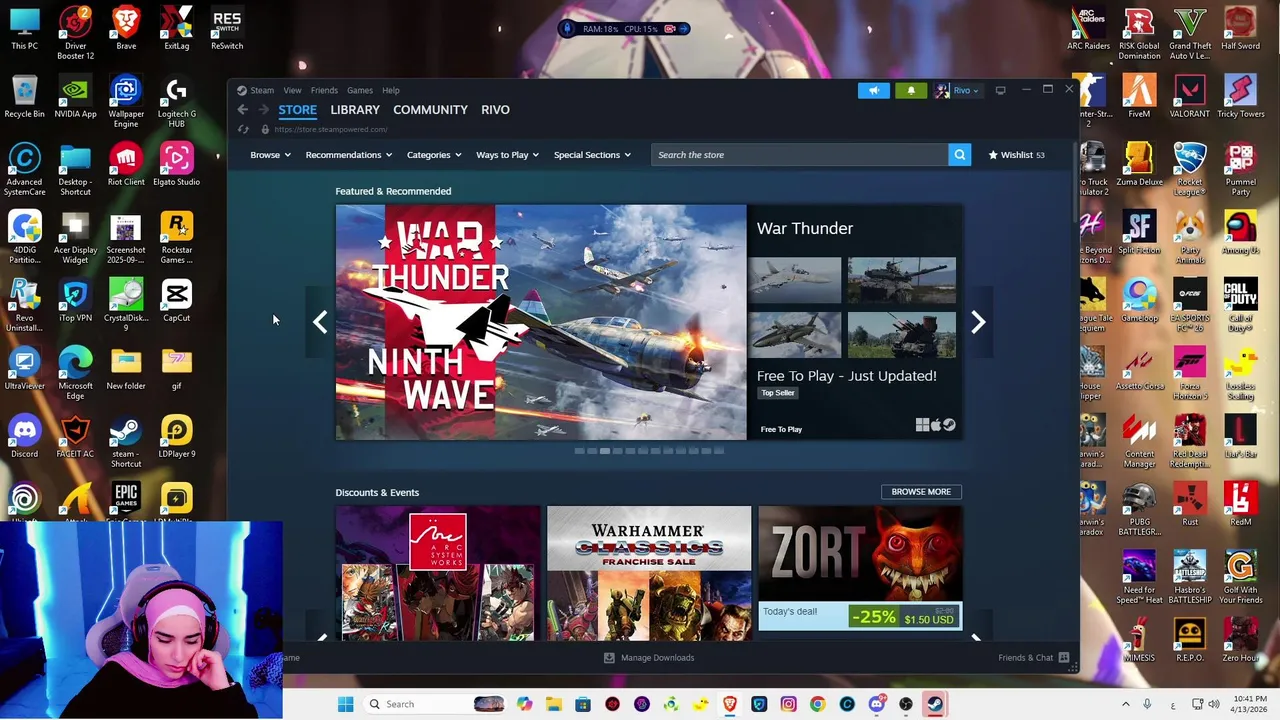Open the NVIDIA App desktop icon

[75, 98]
